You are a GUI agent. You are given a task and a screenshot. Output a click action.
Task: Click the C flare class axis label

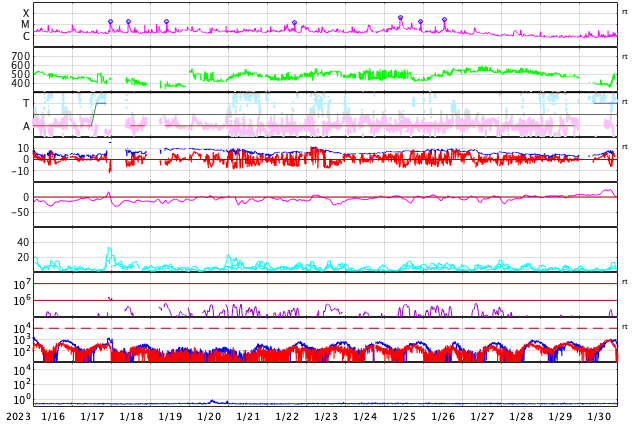click(x=26, y=36)
